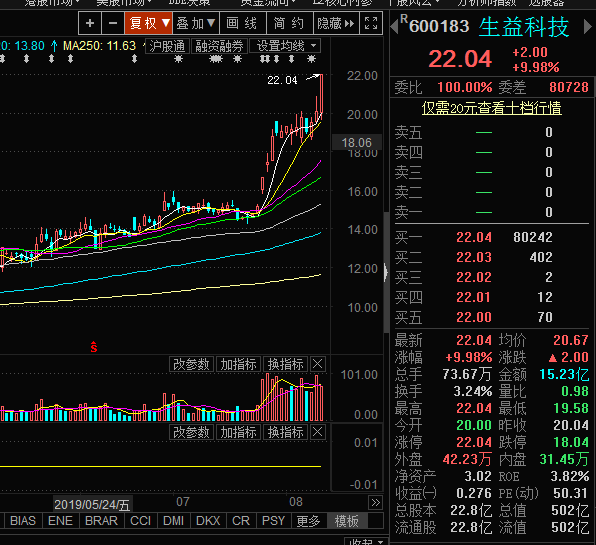Viewport: 596px width, 545px height.
Task: Select the ENE indicator tab
Action: click(60, 520)
